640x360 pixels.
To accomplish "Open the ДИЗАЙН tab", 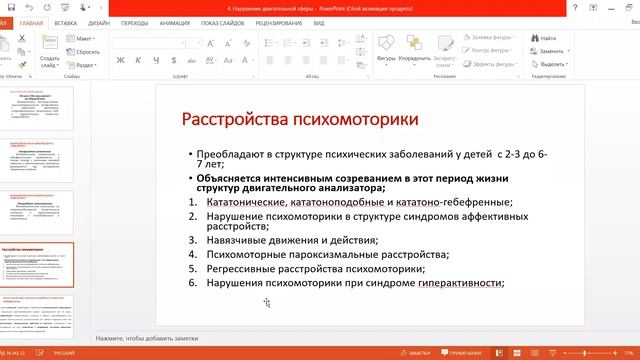I will [x=99, y=23].
